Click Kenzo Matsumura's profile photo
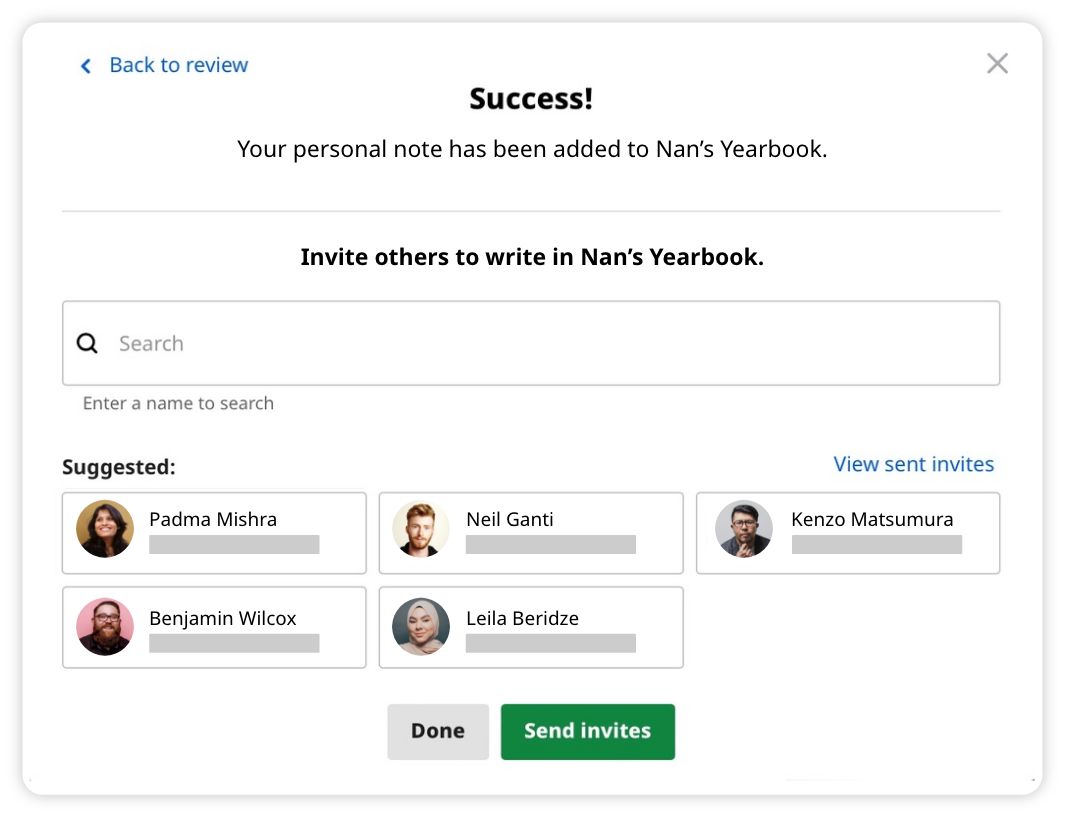 (744, 529)
